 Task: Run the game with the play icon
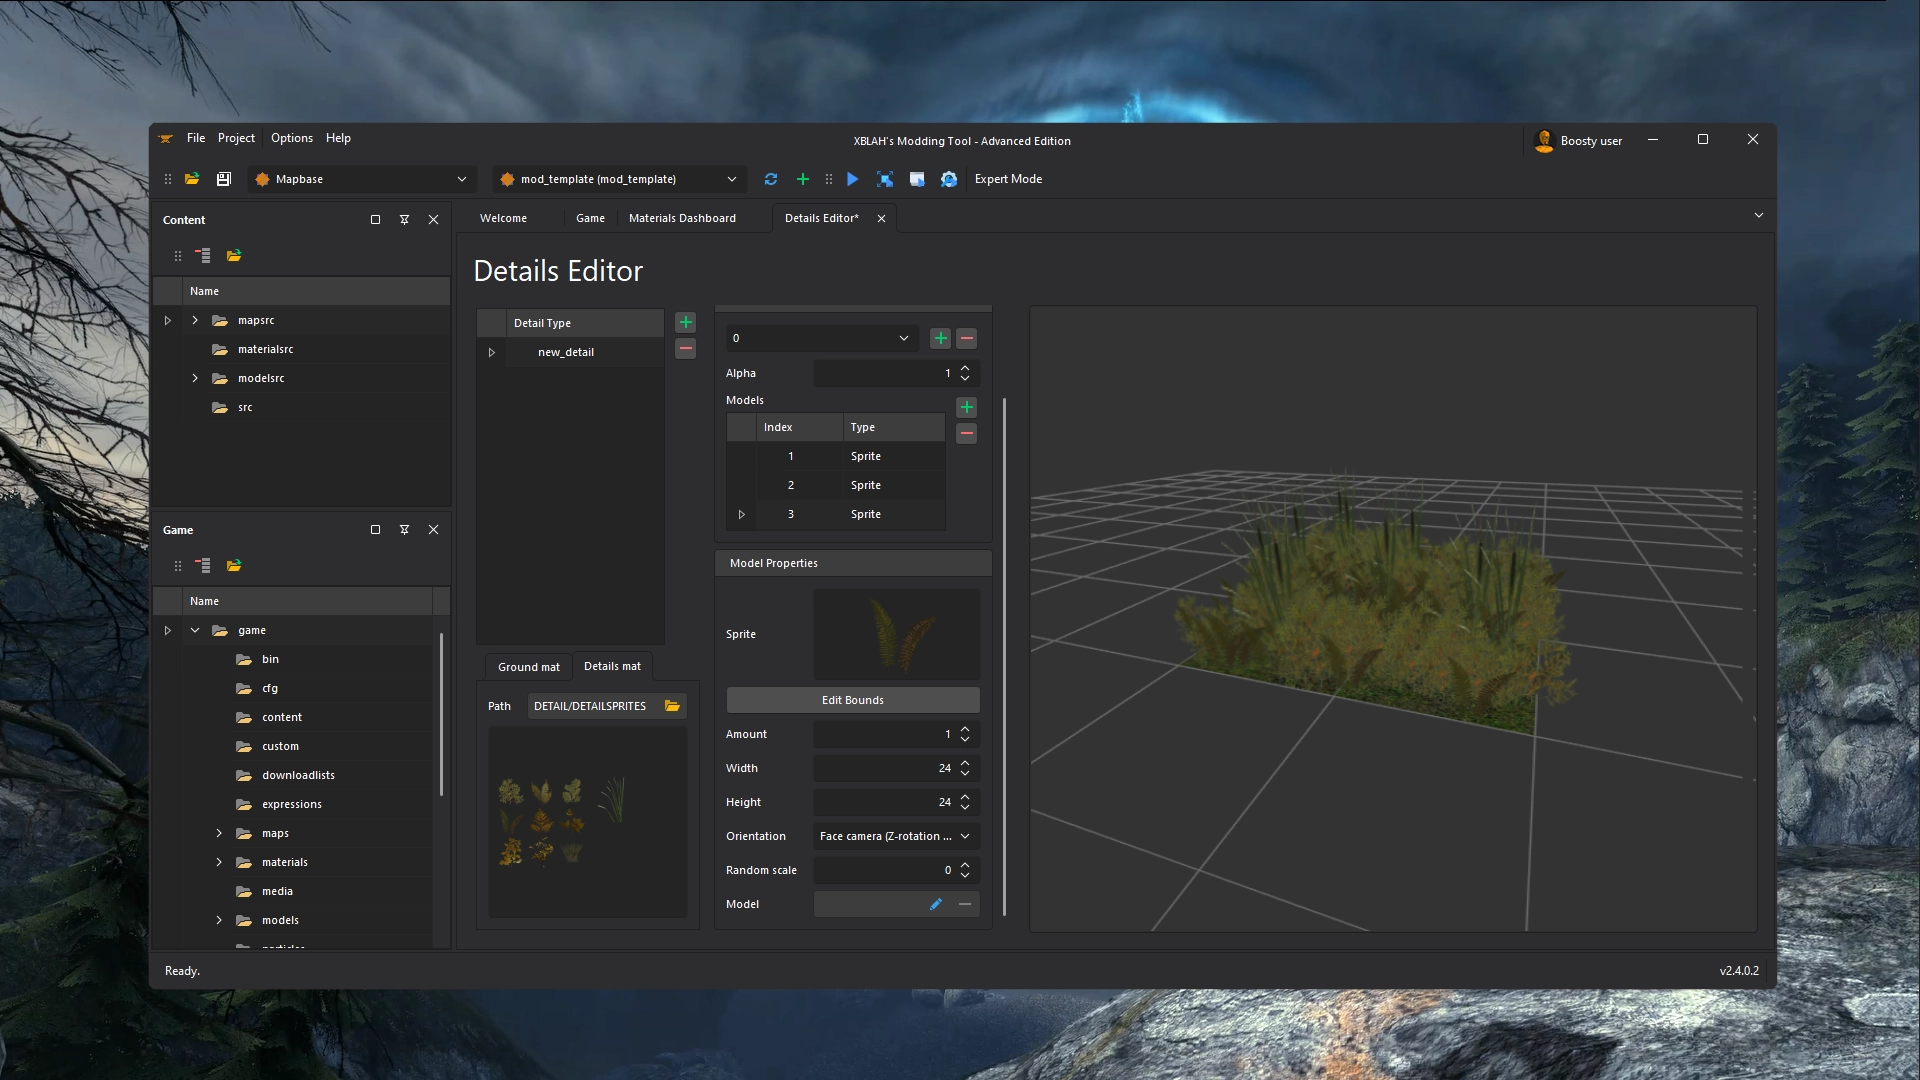click(x=853, y=179)
